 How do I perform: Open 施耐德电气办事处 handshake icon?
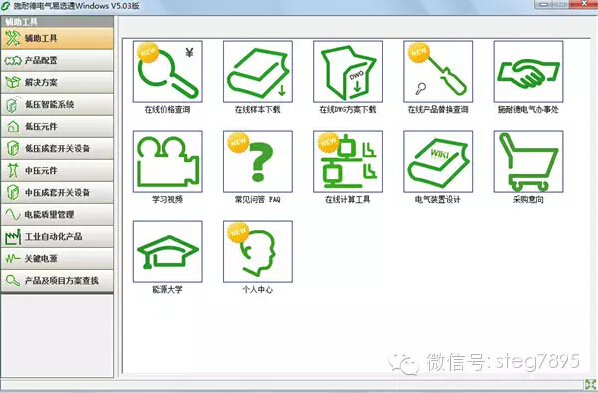pyautogui.click(x=528, y=71)
